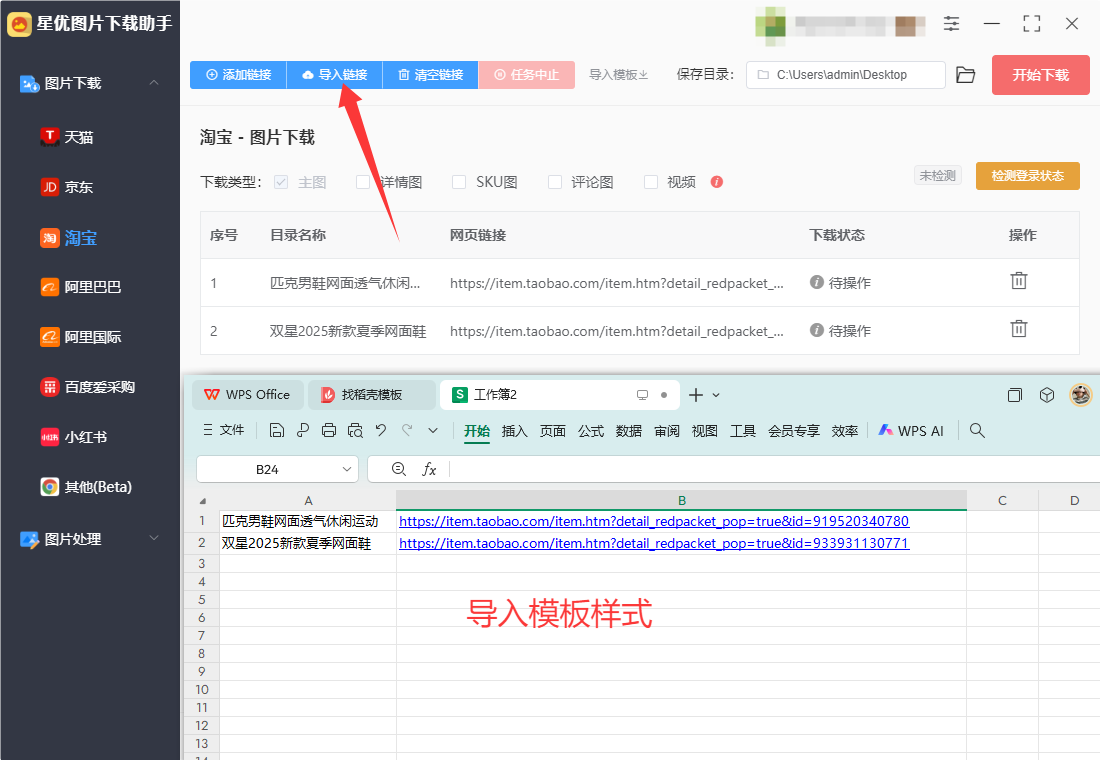Click the 添加链接 button

239,75
